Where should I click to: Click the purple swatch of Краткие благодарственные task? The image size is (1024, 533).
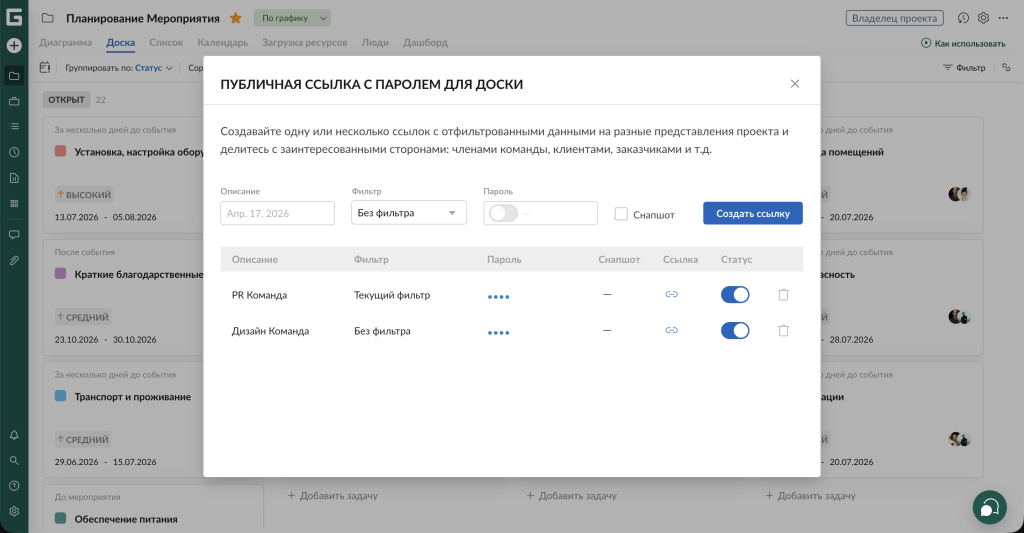(x=61, y=274)
